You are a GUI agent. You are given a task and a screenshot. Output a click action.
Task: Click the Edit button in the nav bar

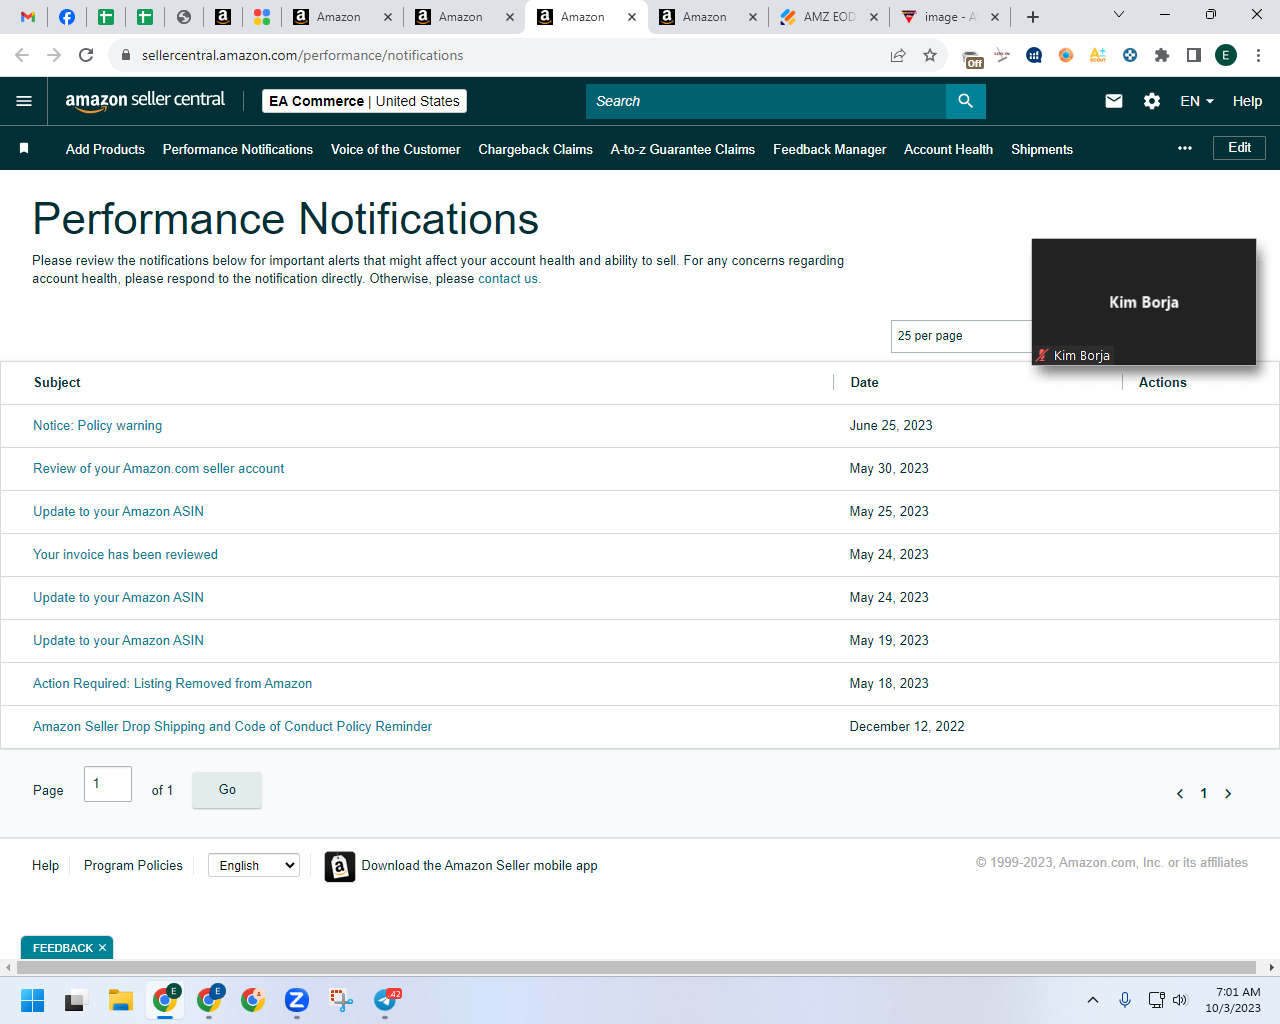tap(1240, 148)
